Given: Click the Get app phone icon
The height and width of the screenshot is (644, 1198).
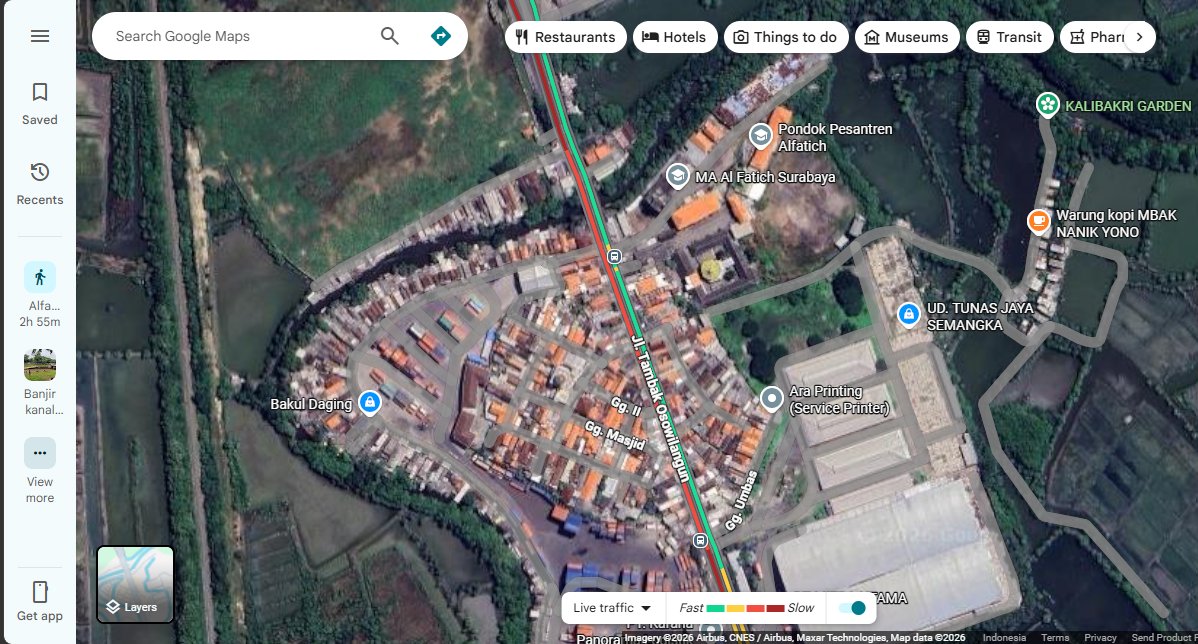Looking at the screenshot, I should pyautogui.click(x=40, y=592).
